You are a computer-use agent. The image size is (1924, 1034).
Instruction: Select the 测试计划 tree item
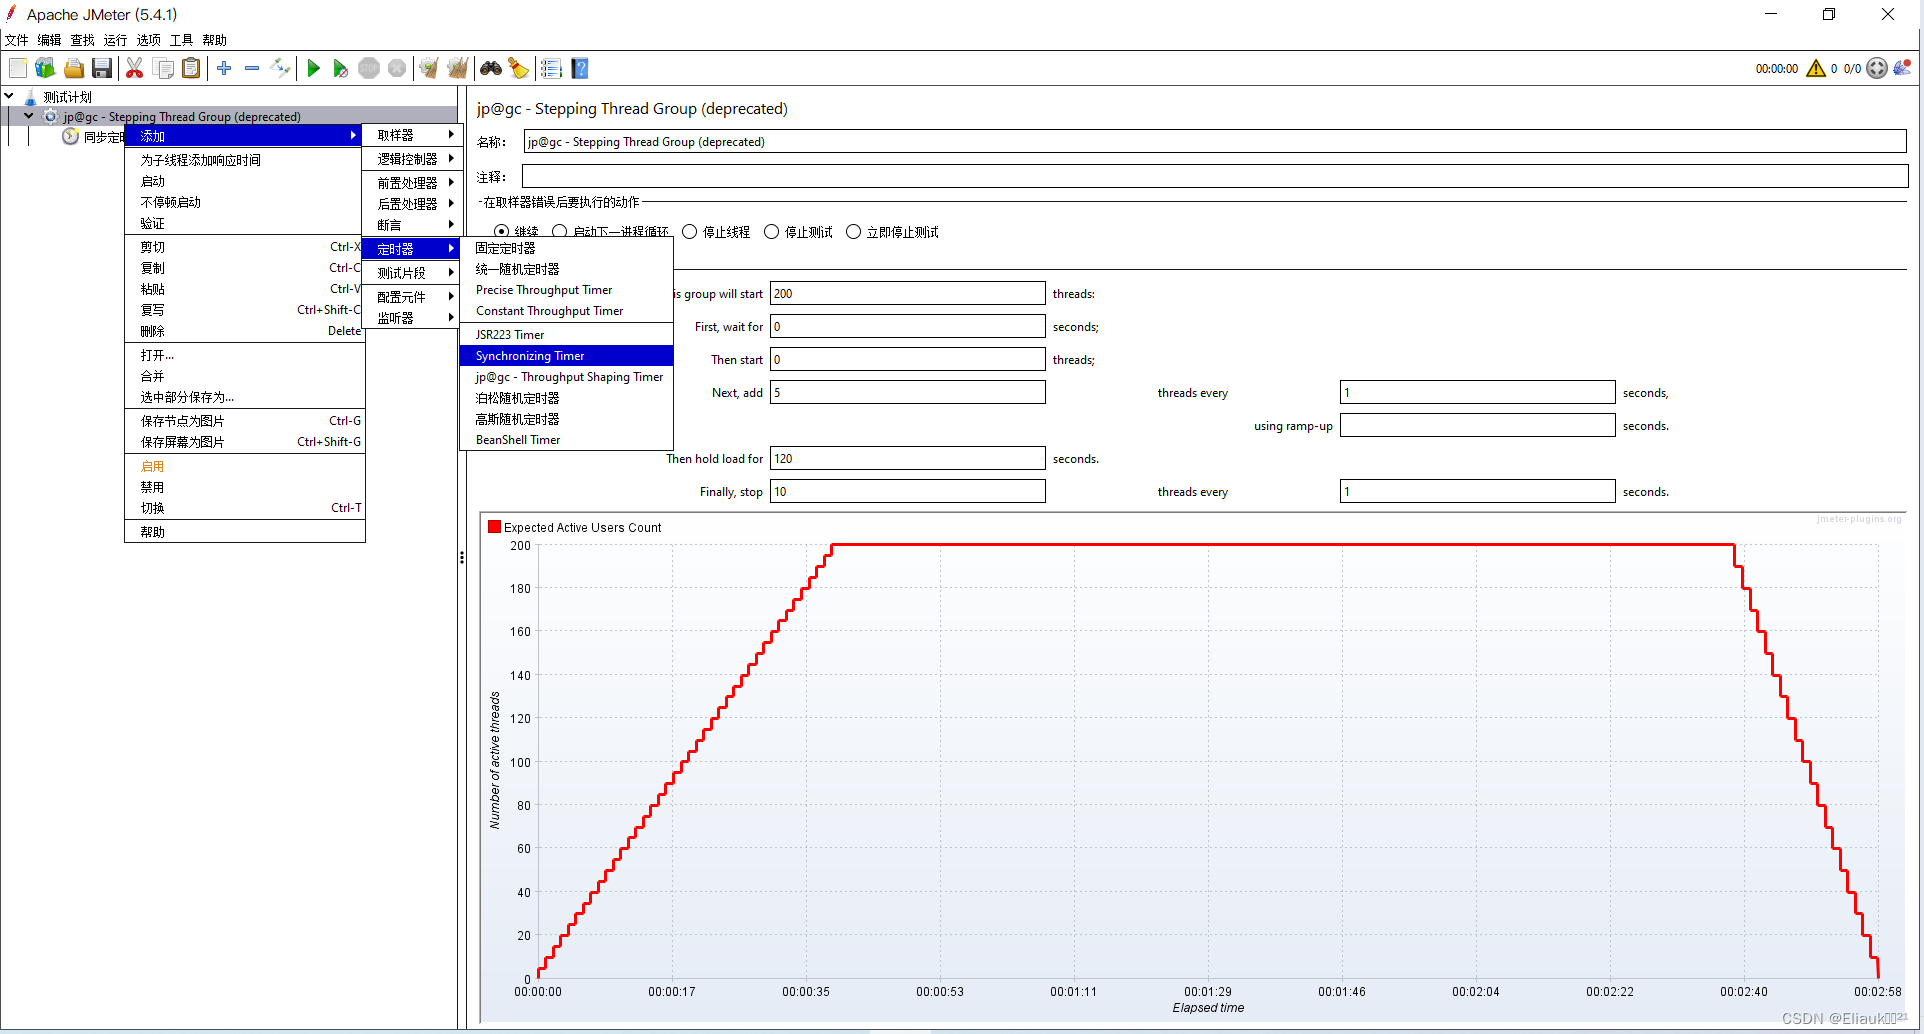[x=67, y=97]
